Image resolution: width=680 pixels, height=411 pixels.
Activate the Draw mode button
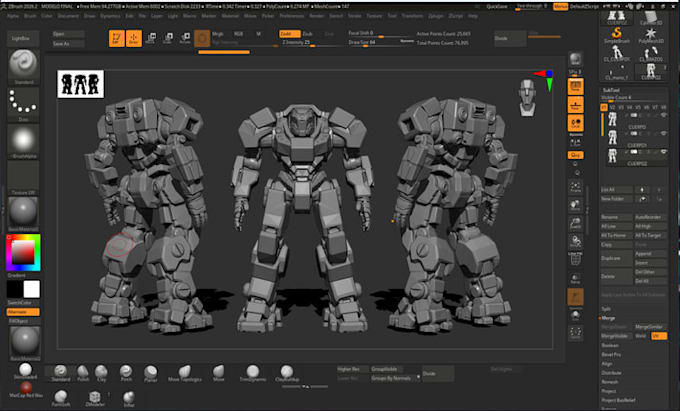click(134, 39)
